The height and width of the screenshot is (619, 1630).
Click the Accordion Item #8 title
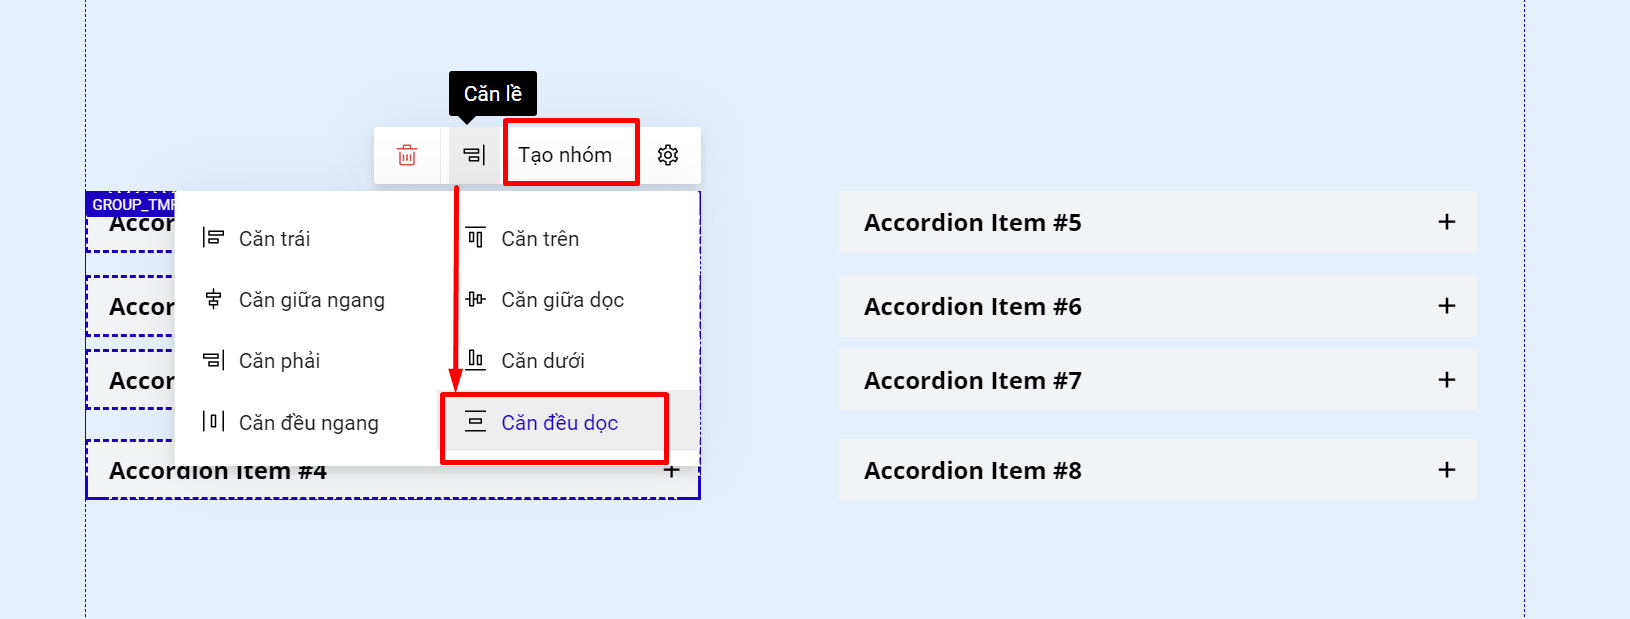pyautogui.click(x=972, y=471)
